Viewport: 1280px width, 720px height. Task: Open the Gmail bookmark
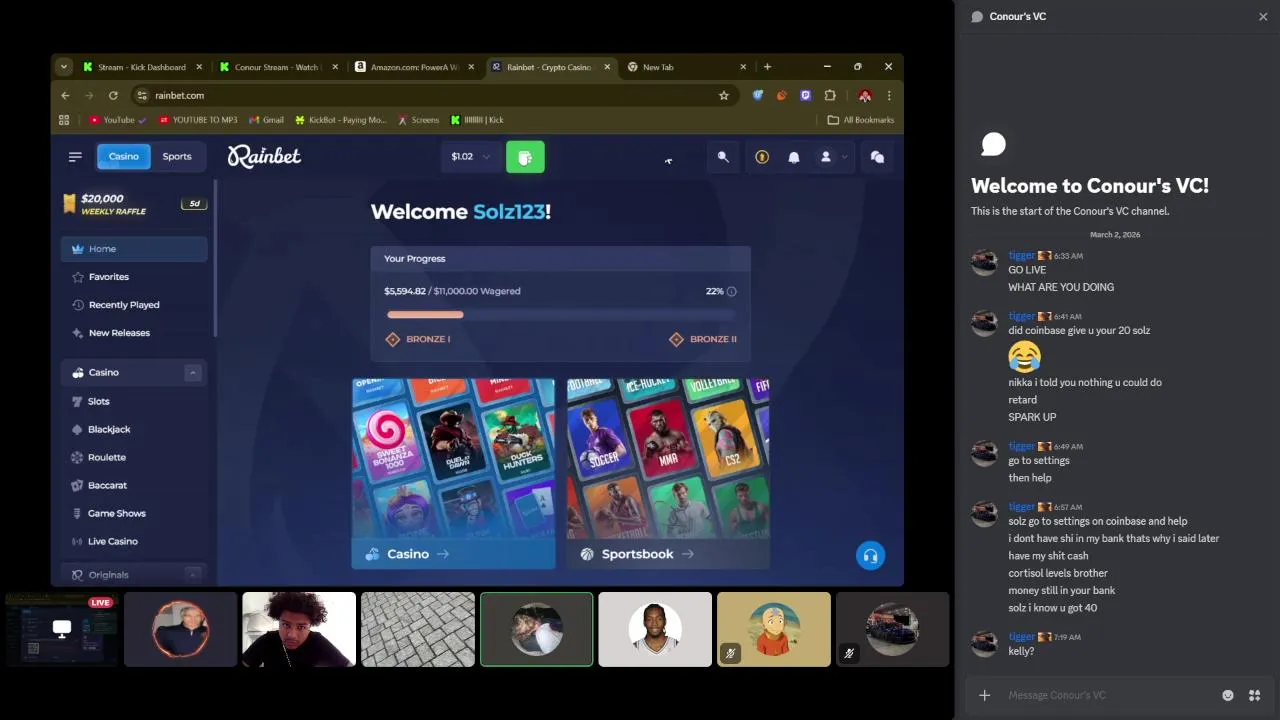point(266,120)
